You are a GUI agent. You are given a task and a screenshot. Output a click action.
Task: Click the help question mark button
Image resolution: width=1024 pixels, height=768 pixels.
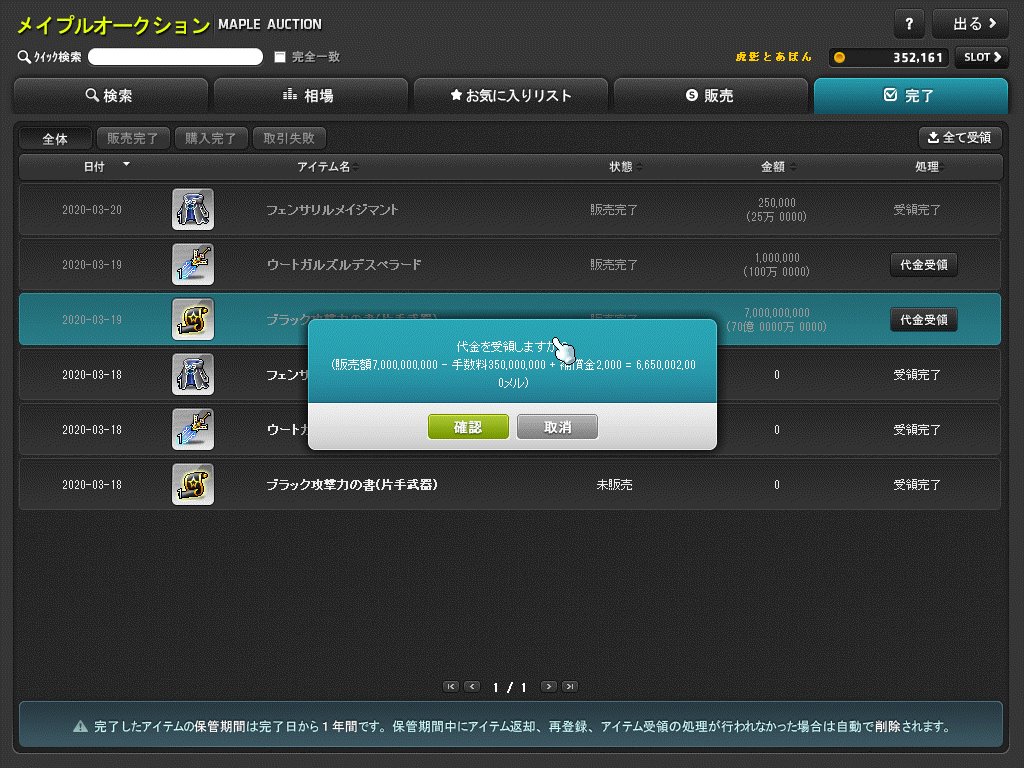(909, 24)
